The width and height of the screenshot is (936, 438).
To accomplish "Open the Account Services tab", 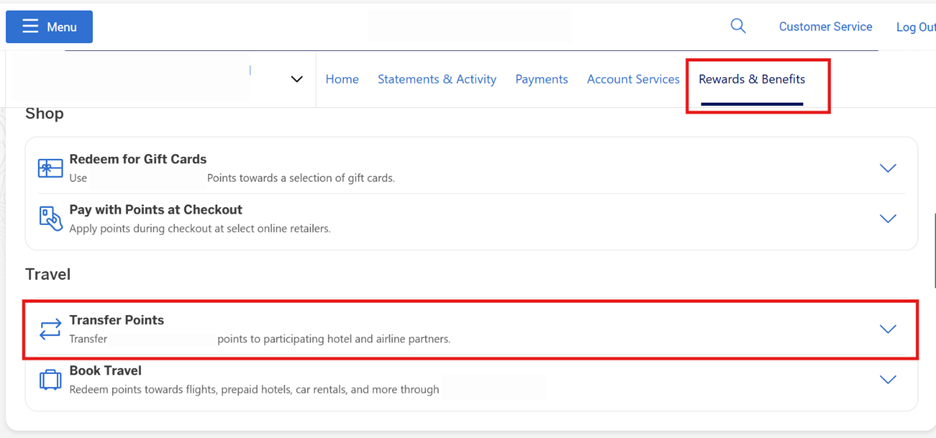I will [x=633, y=79].
